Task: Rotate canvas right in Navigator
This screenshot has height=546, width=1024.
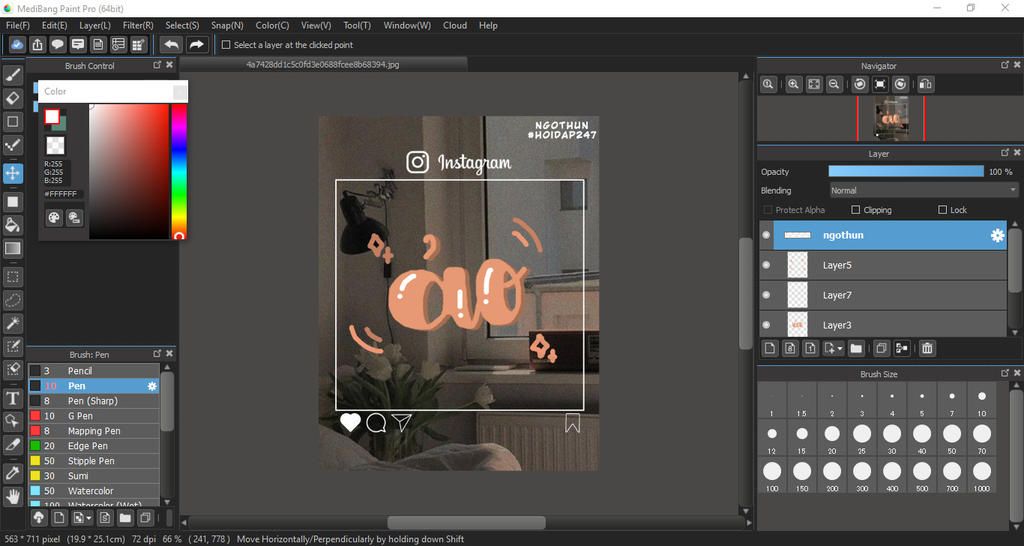Action: (901, 84)
